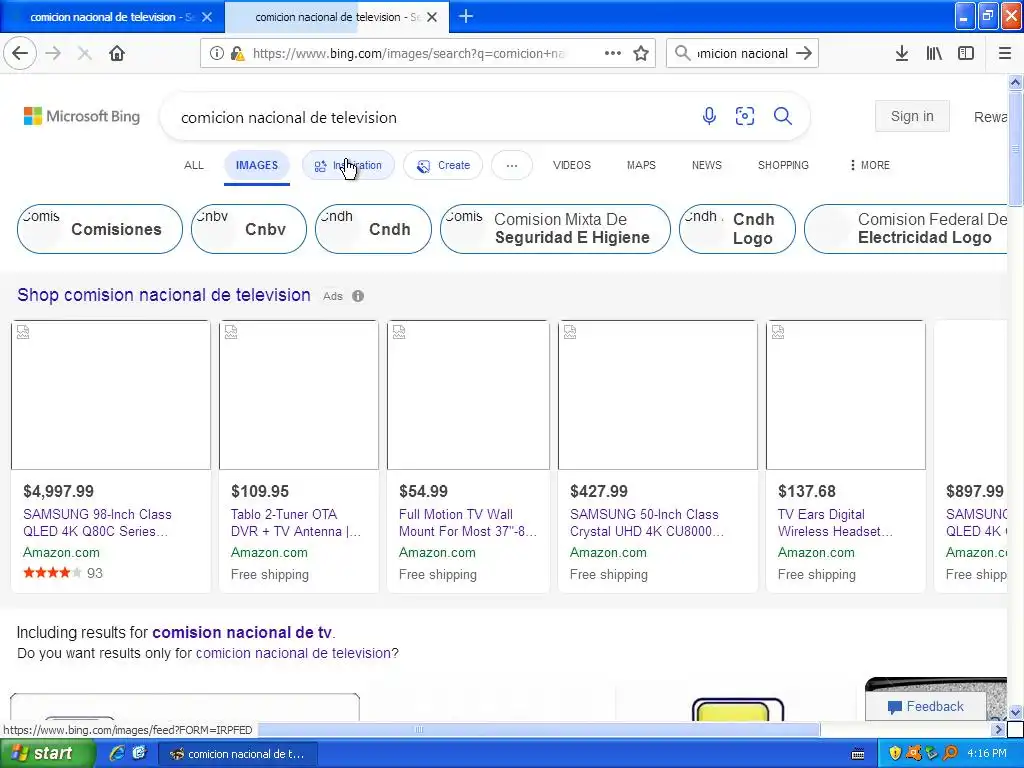
Task: Click the Firefox search bar field
Action: pyautogui.click(x=742, y=53)
